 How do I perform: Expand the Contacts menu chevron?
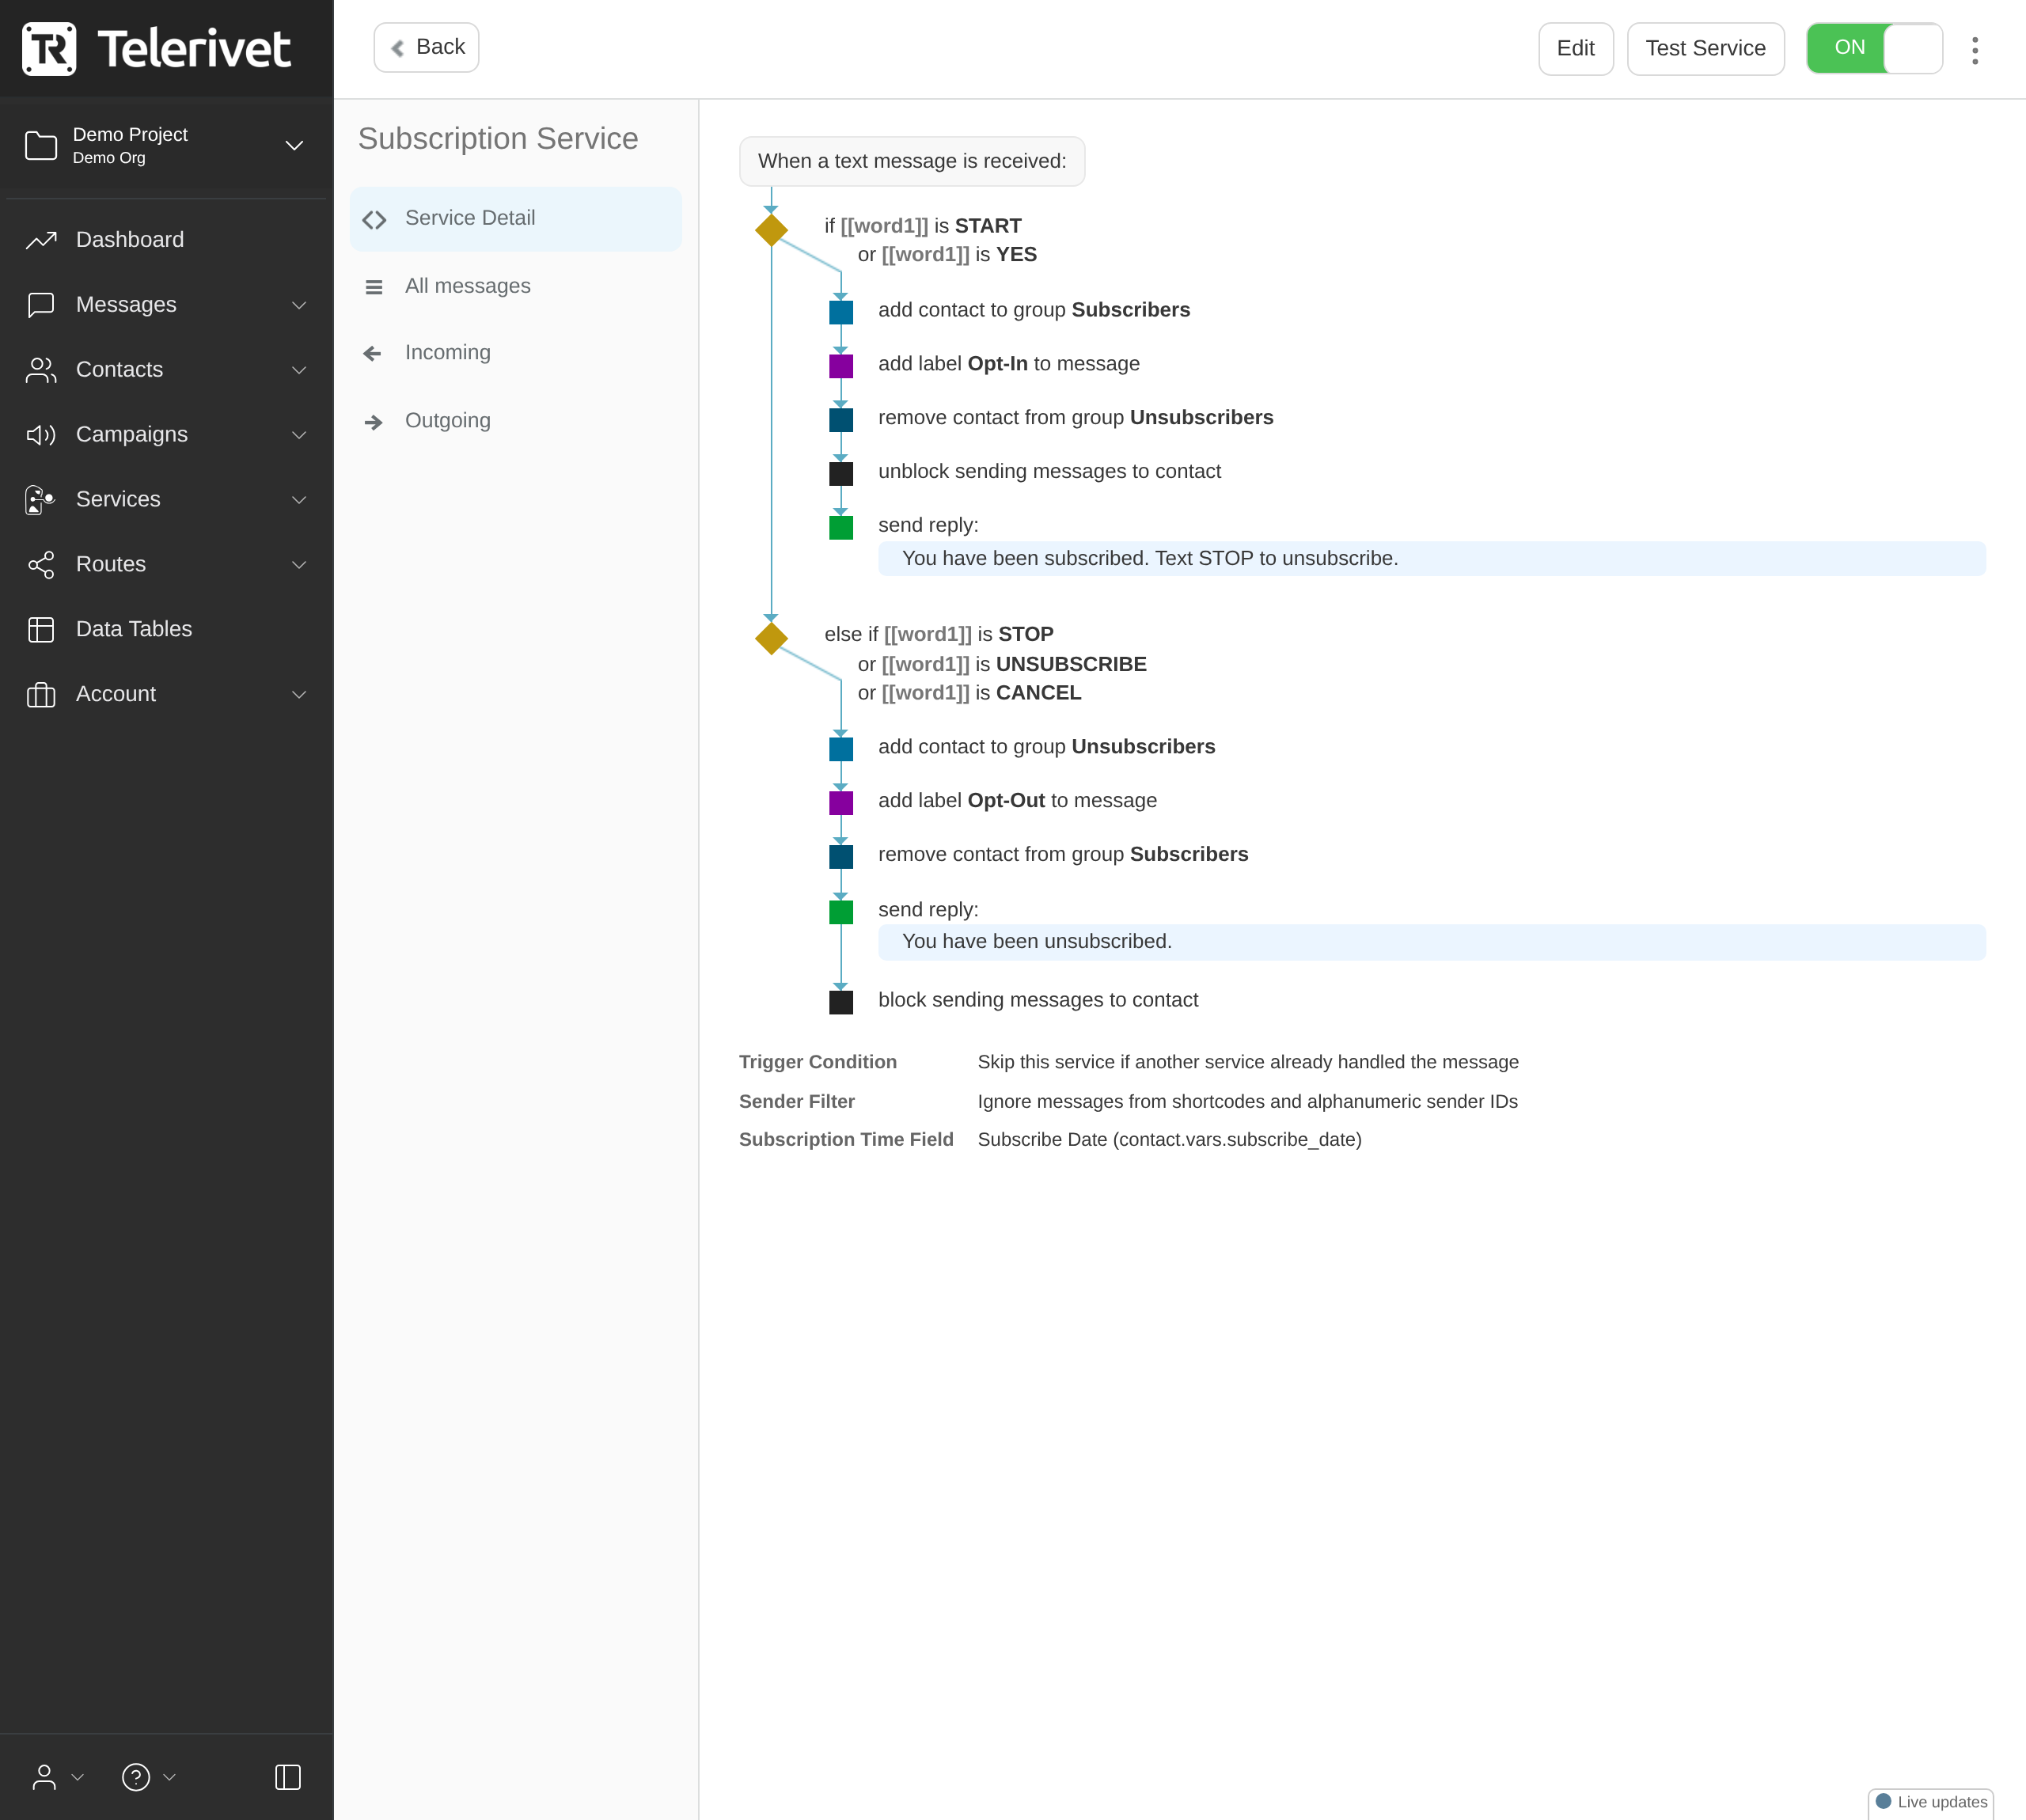[299, 370]
